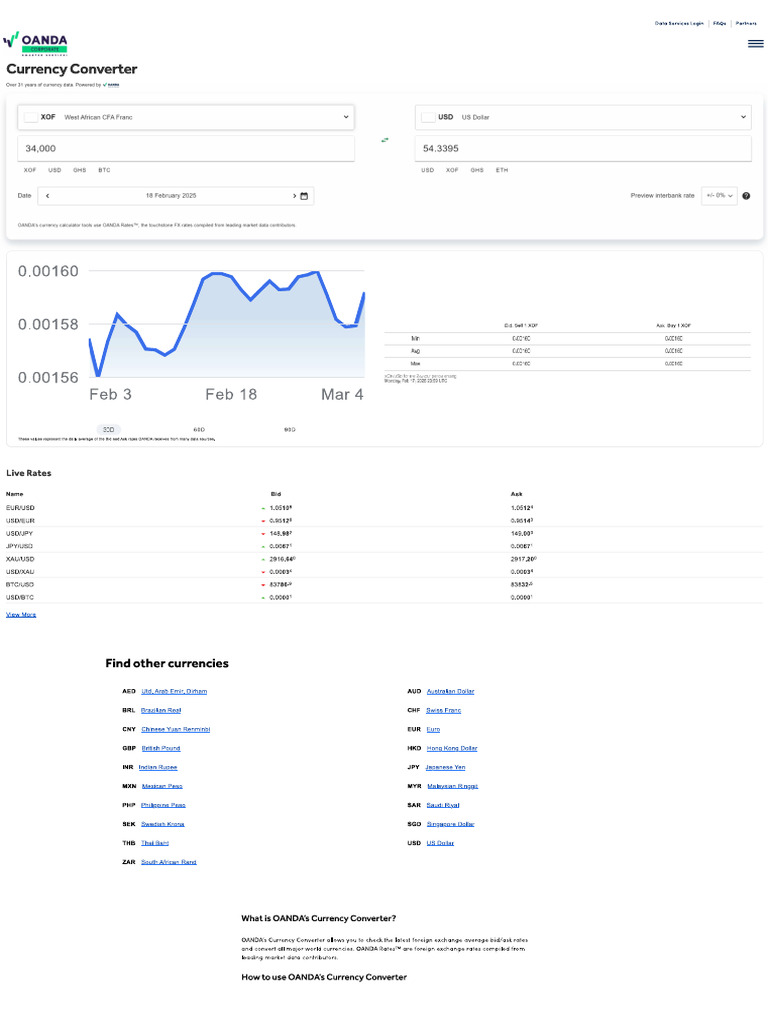Expand the XOF source currency dropdown
This screenshot has width=768, height=1024.
pos(185,118)
